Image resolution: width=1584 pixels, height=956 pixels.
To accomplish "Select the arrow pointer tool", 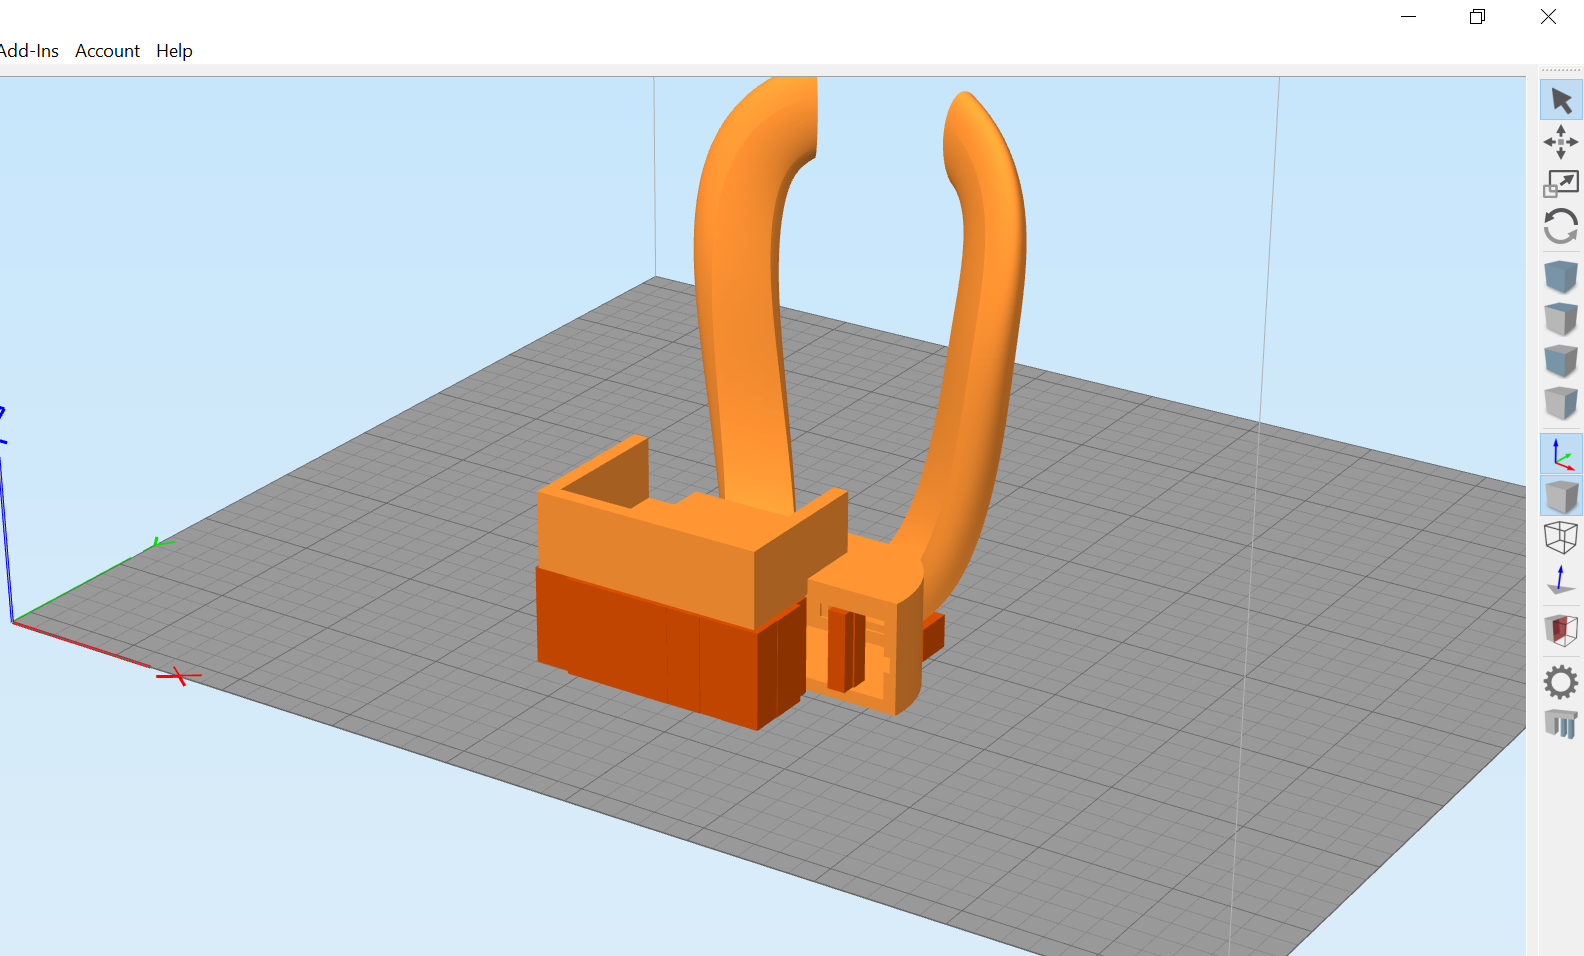I will (x=1561, y=100).
